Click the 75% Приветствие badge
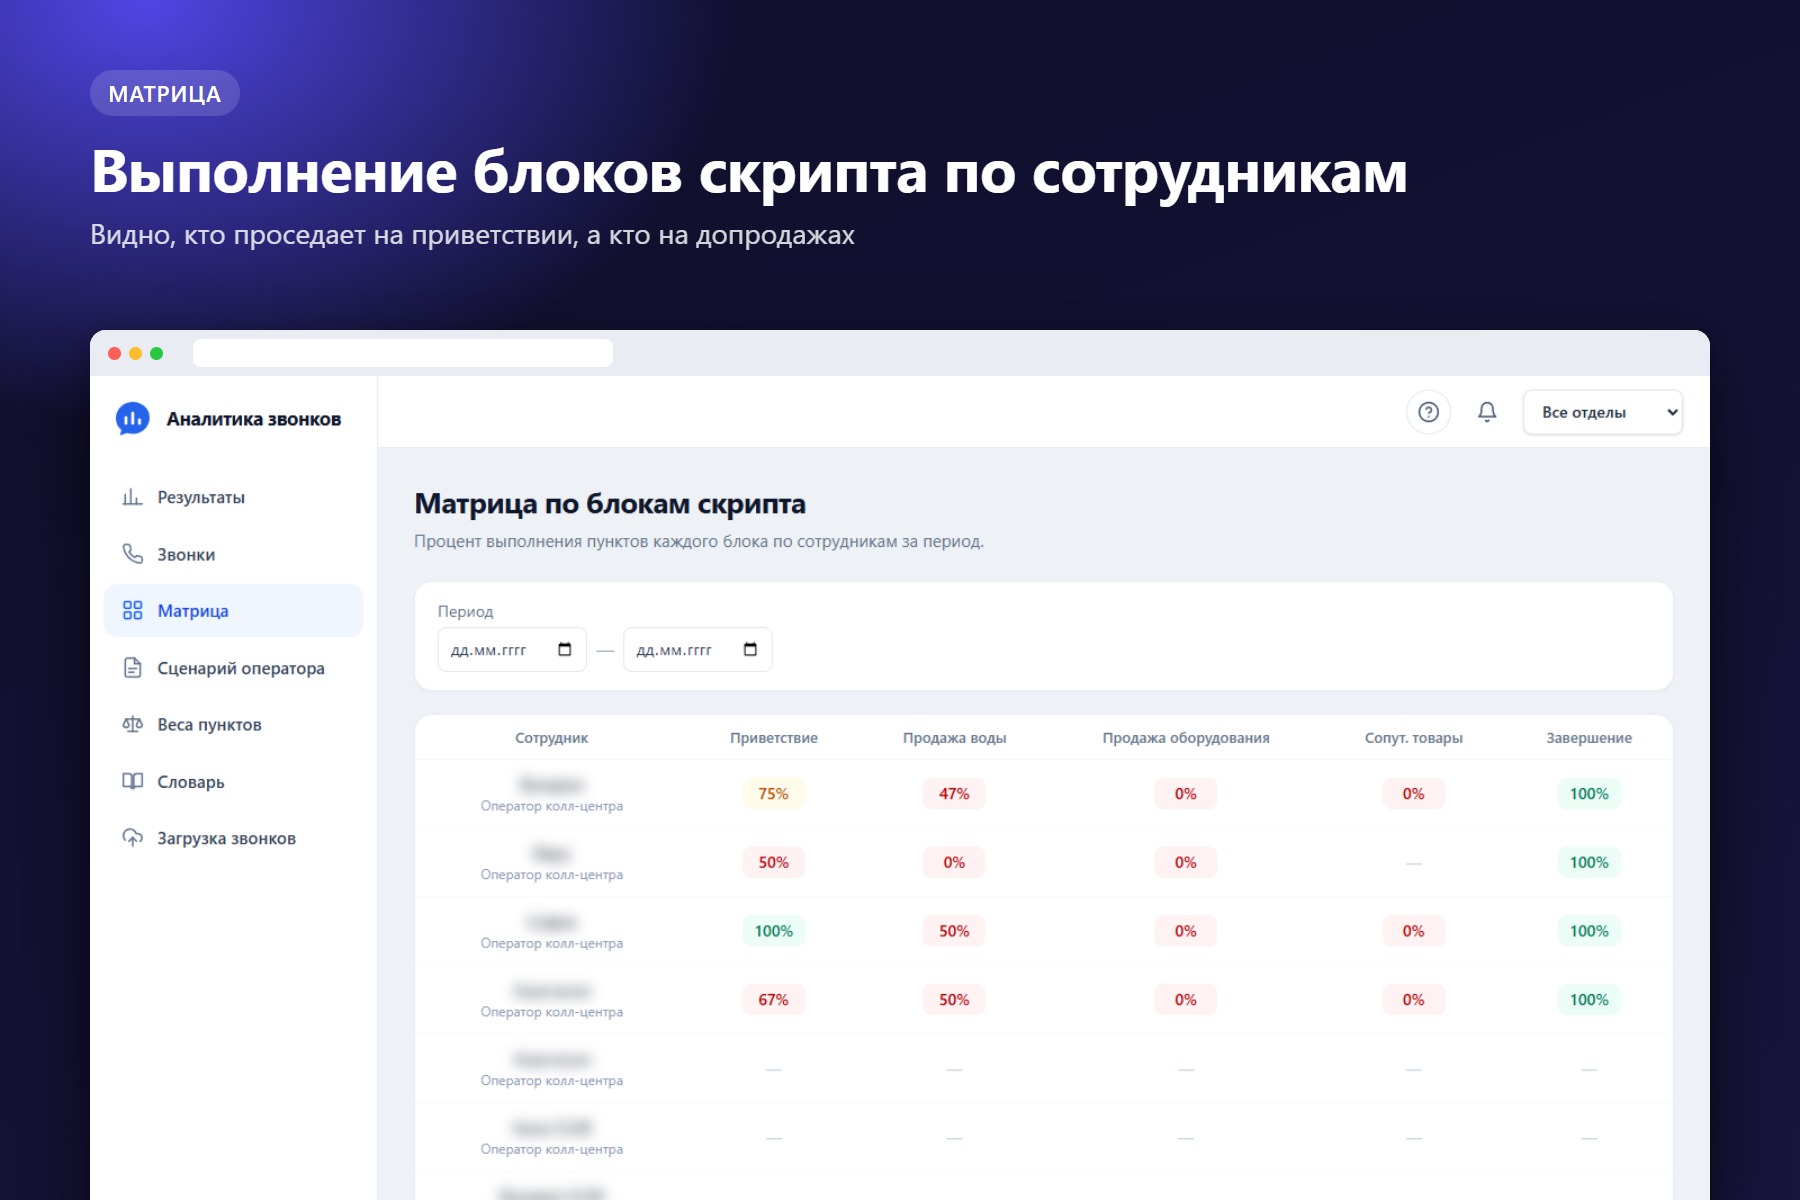 774,794
